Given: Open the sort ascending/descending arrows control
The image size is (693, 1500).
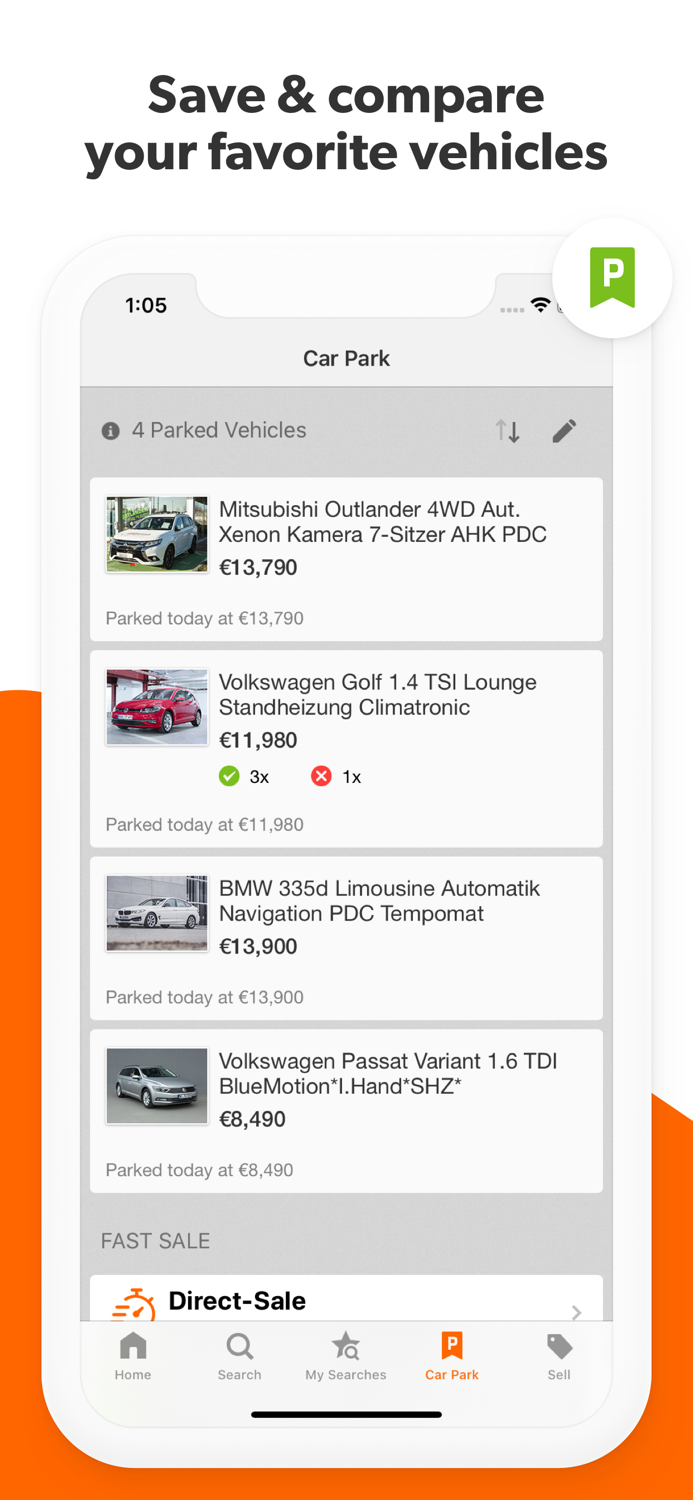Looking at the screenshot, I should [x=507, y=430].
